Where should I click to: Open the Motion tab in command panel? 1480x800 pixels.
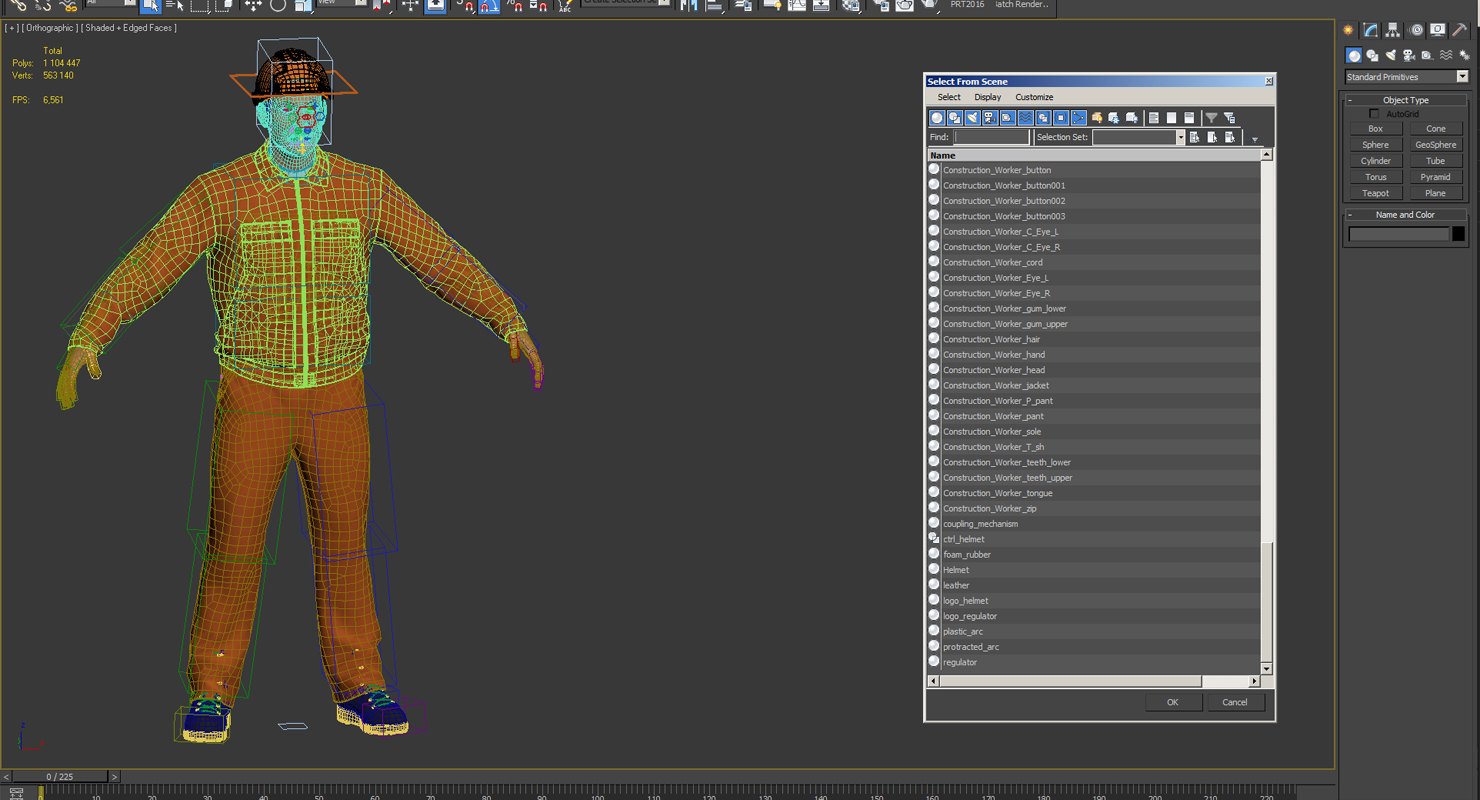click(1417, 30)
